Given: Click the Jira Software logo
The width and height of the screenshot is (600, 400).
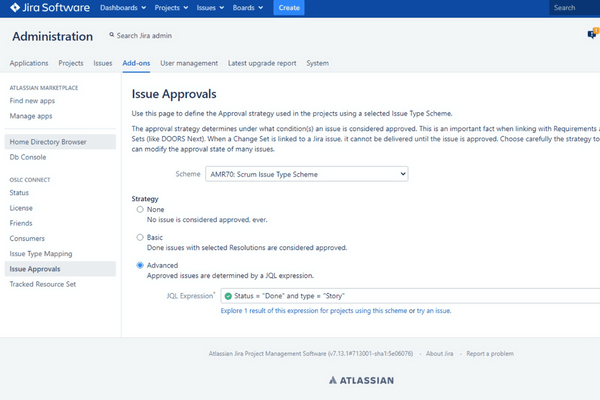Looking at the screenshot, I should tap(50, 8).
